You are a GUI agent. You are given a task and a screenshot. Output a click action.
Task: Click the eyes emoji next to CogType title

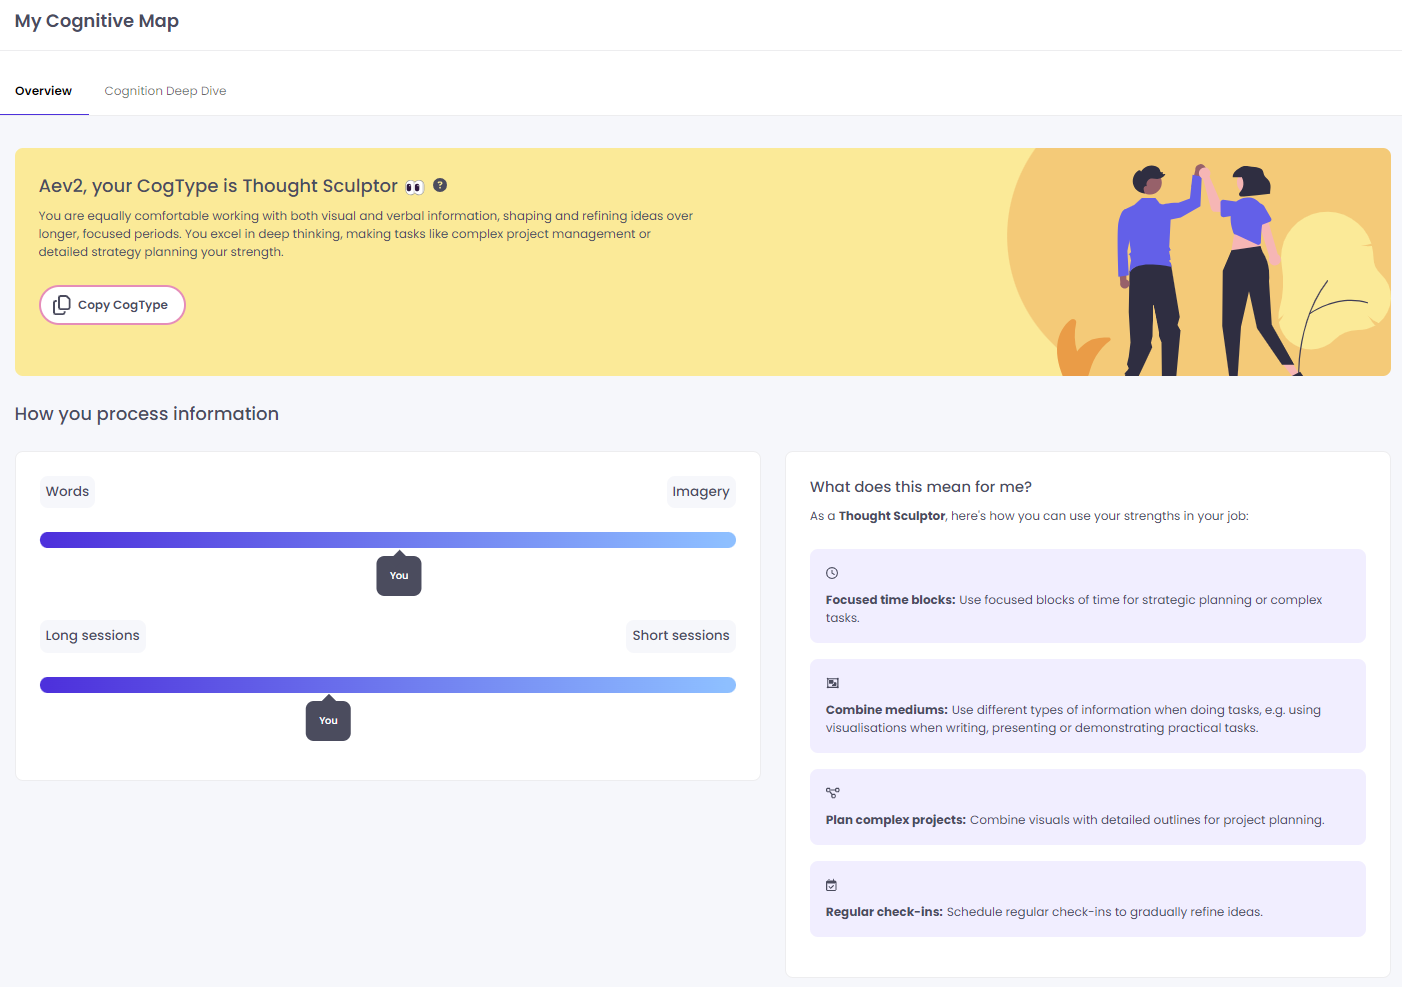pyautogui.click(x=414, y=187)
